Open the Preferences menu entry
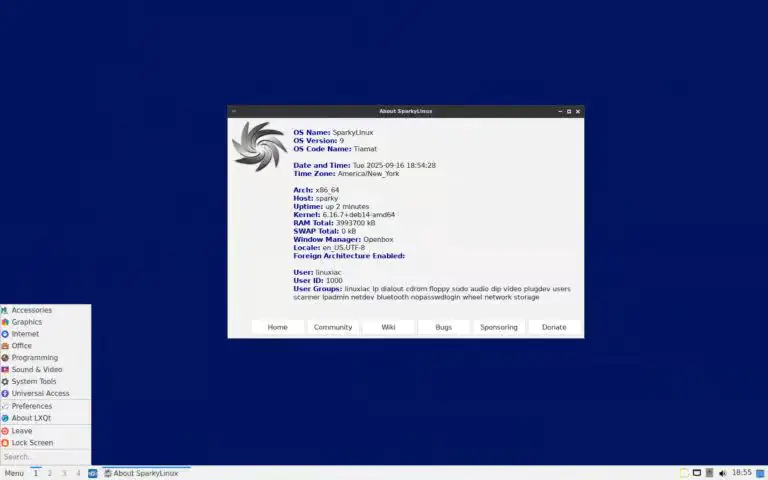768x480 pixels. click(31, 406)
